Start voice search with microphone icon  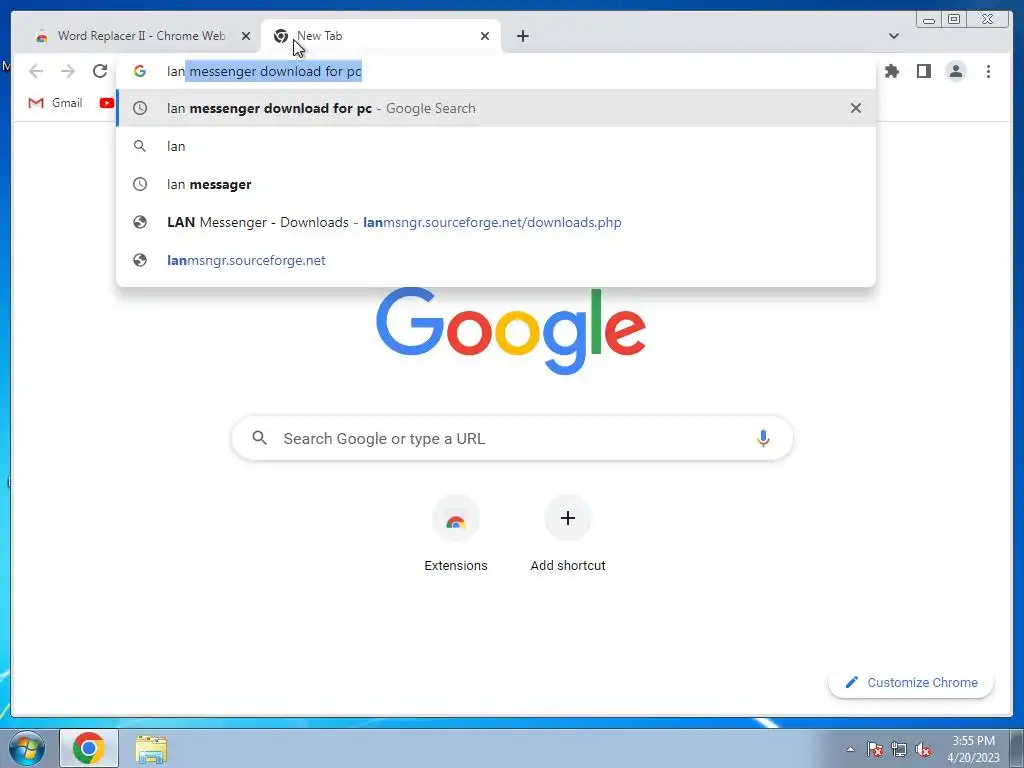763,438
